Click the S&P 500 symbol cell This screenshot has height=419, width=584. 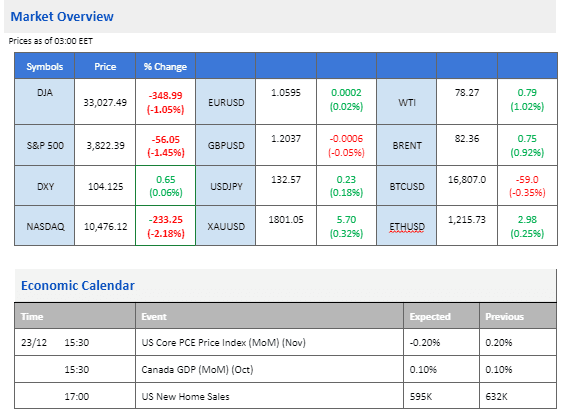(44, 145)
